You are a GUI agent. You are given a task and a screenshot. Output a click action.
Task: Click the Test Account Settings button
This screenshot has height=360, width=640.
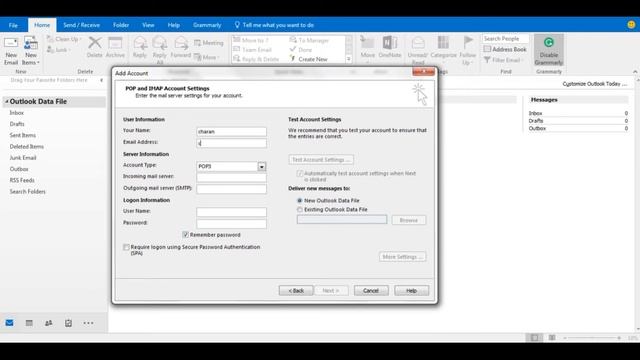[321, 160]
